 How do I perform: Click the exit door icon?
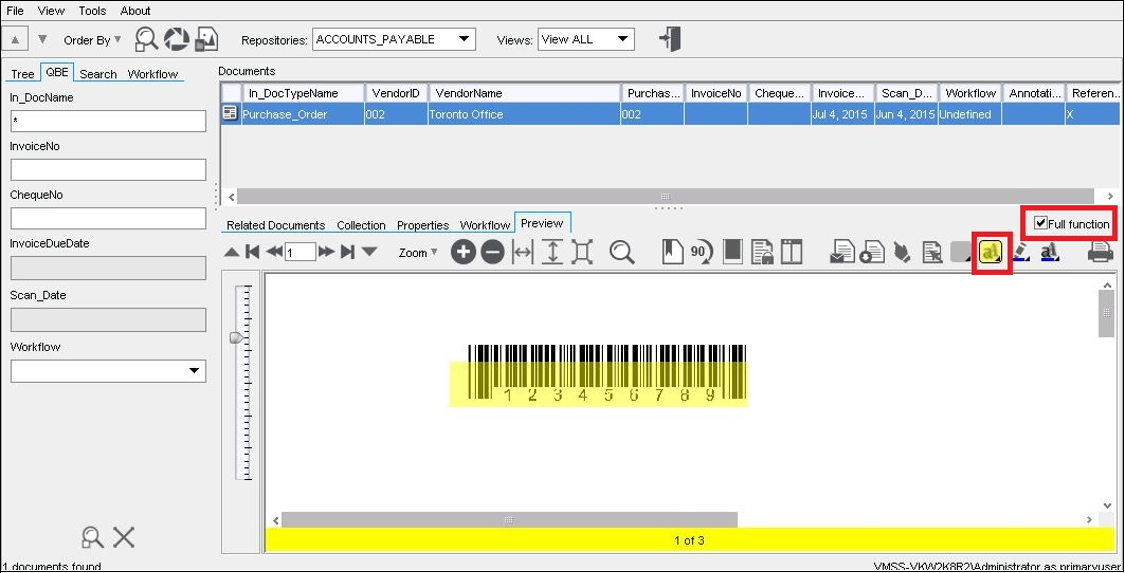(x=669, y=39)
